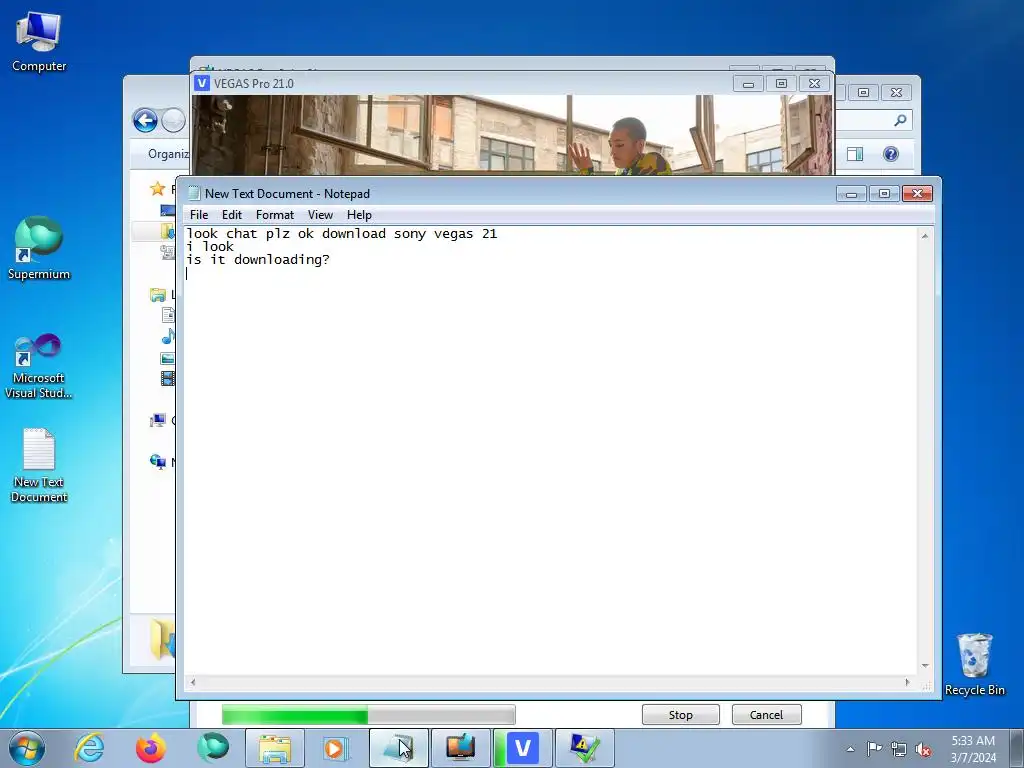The width and height of the screenshot is (1024, 768).
Task: Show hidden system tray icons
Action: pos(850,749)
